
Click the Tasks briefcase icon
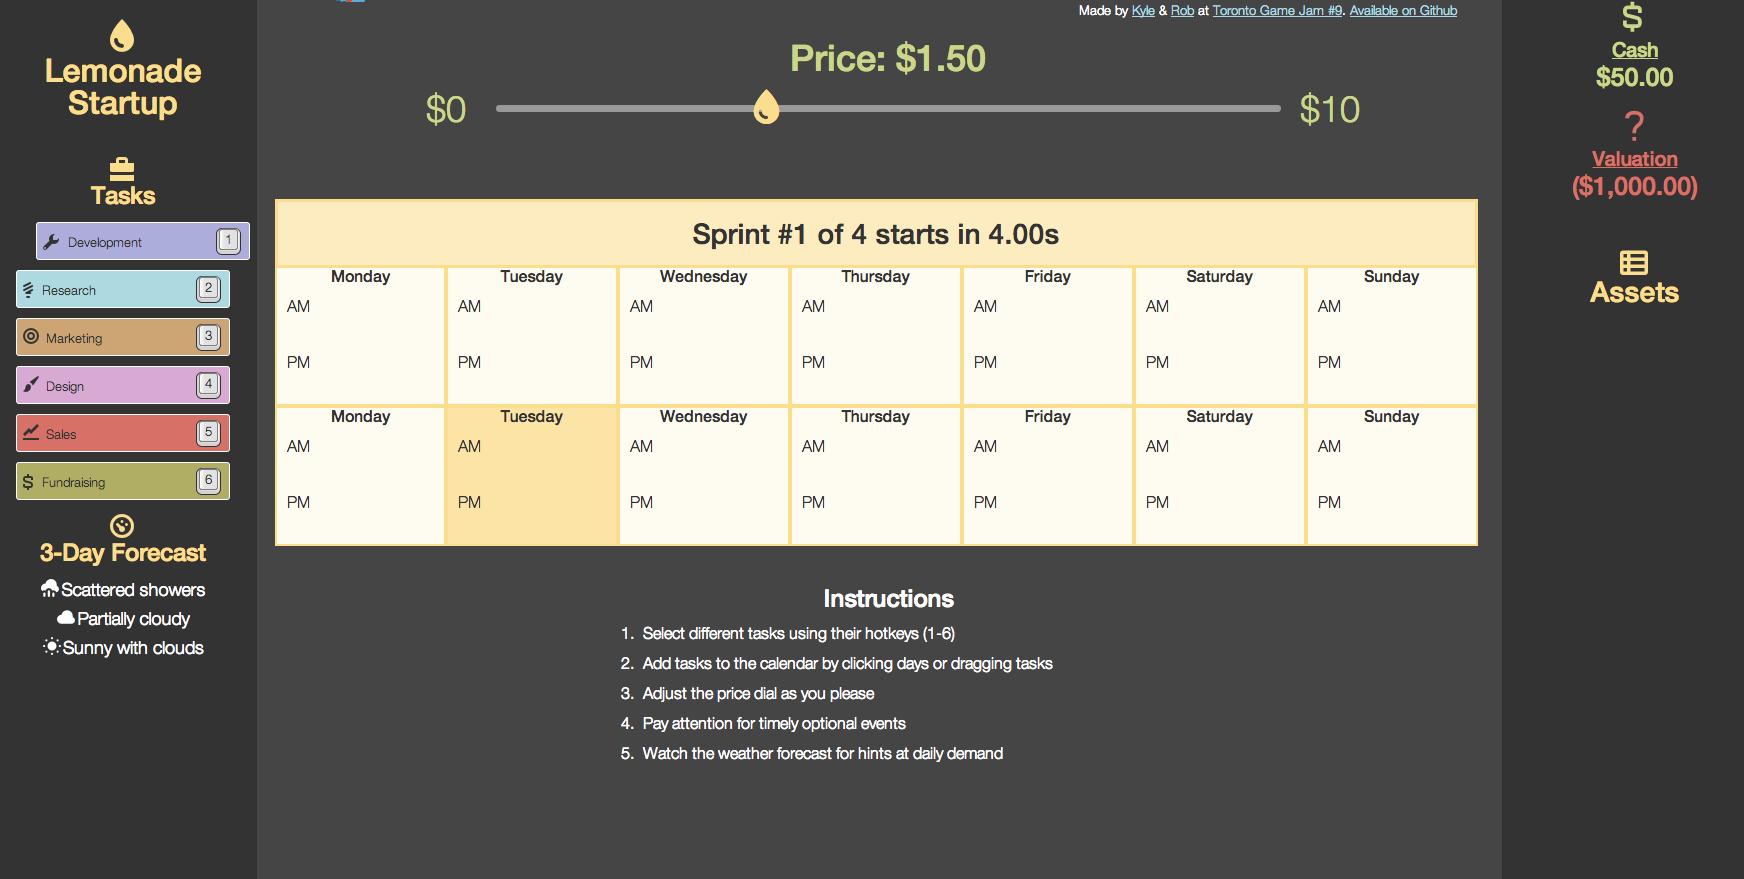[122, 168]
